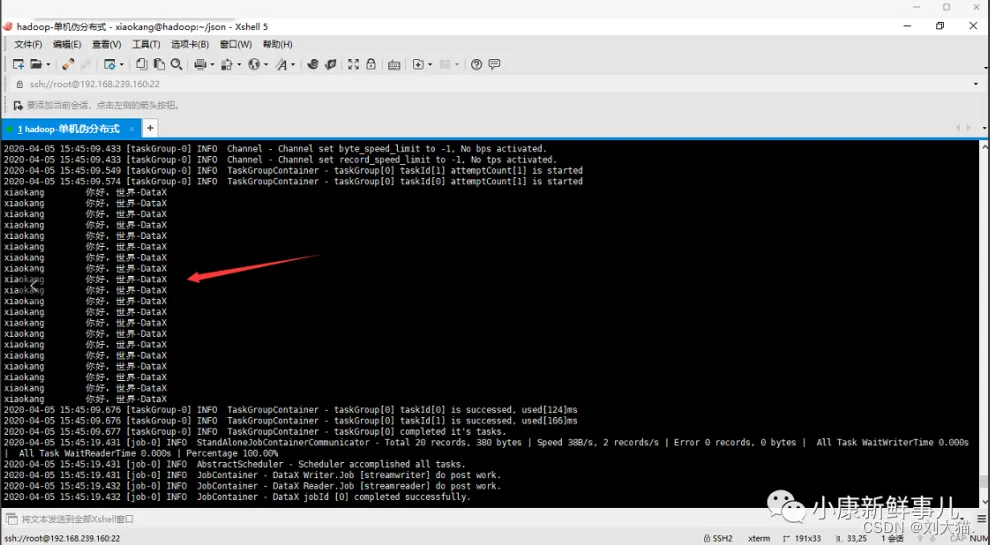Click the Disconnect toolbar icon

click(x=68, y=64)
